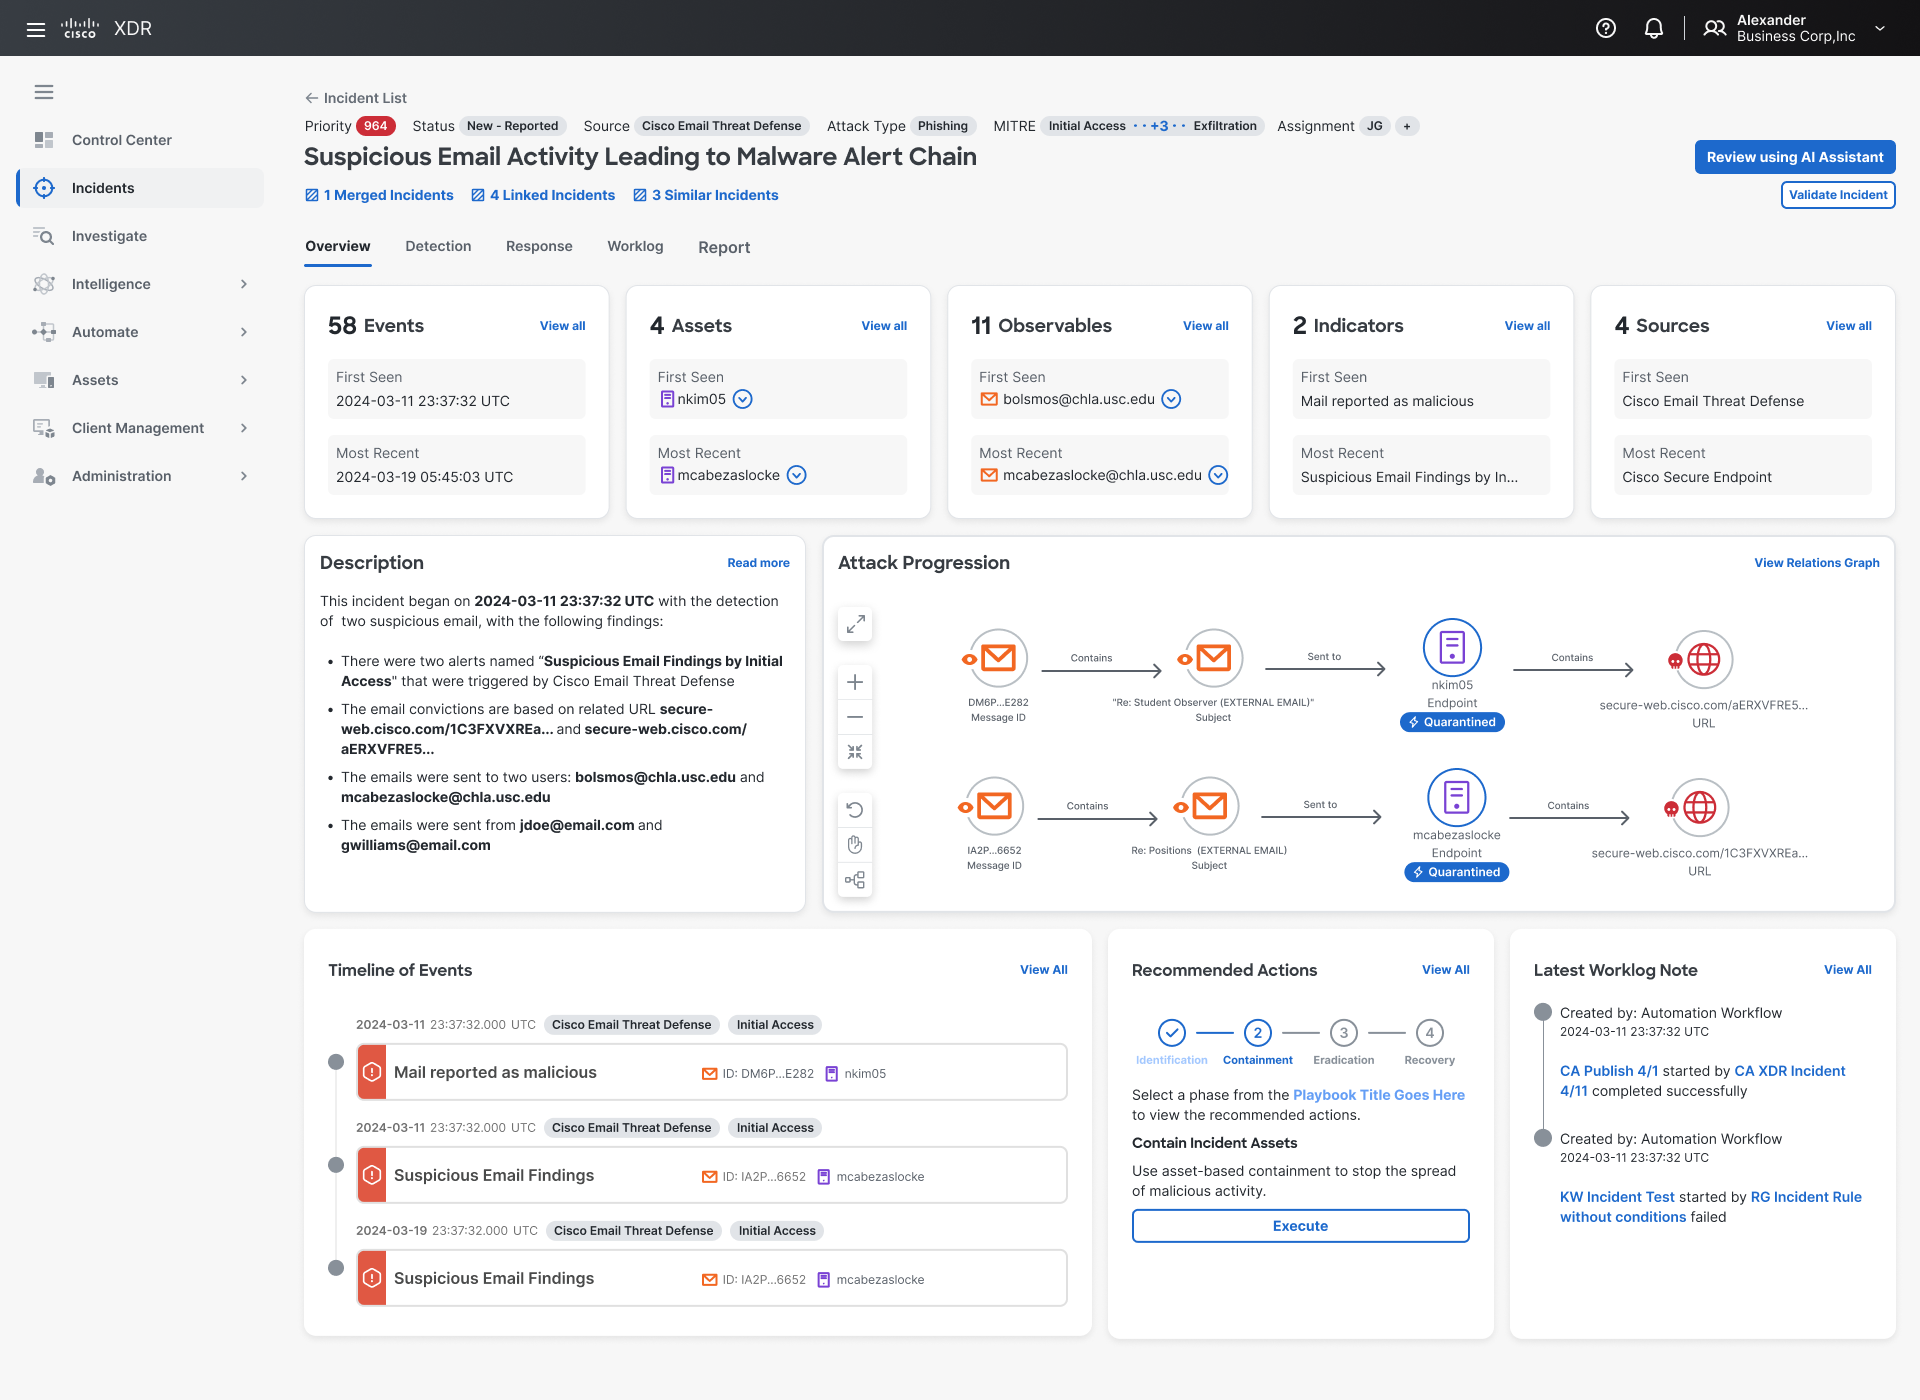Open 4 Linked Incidents link
1920x1400 pixels.
tap(543, 195)
